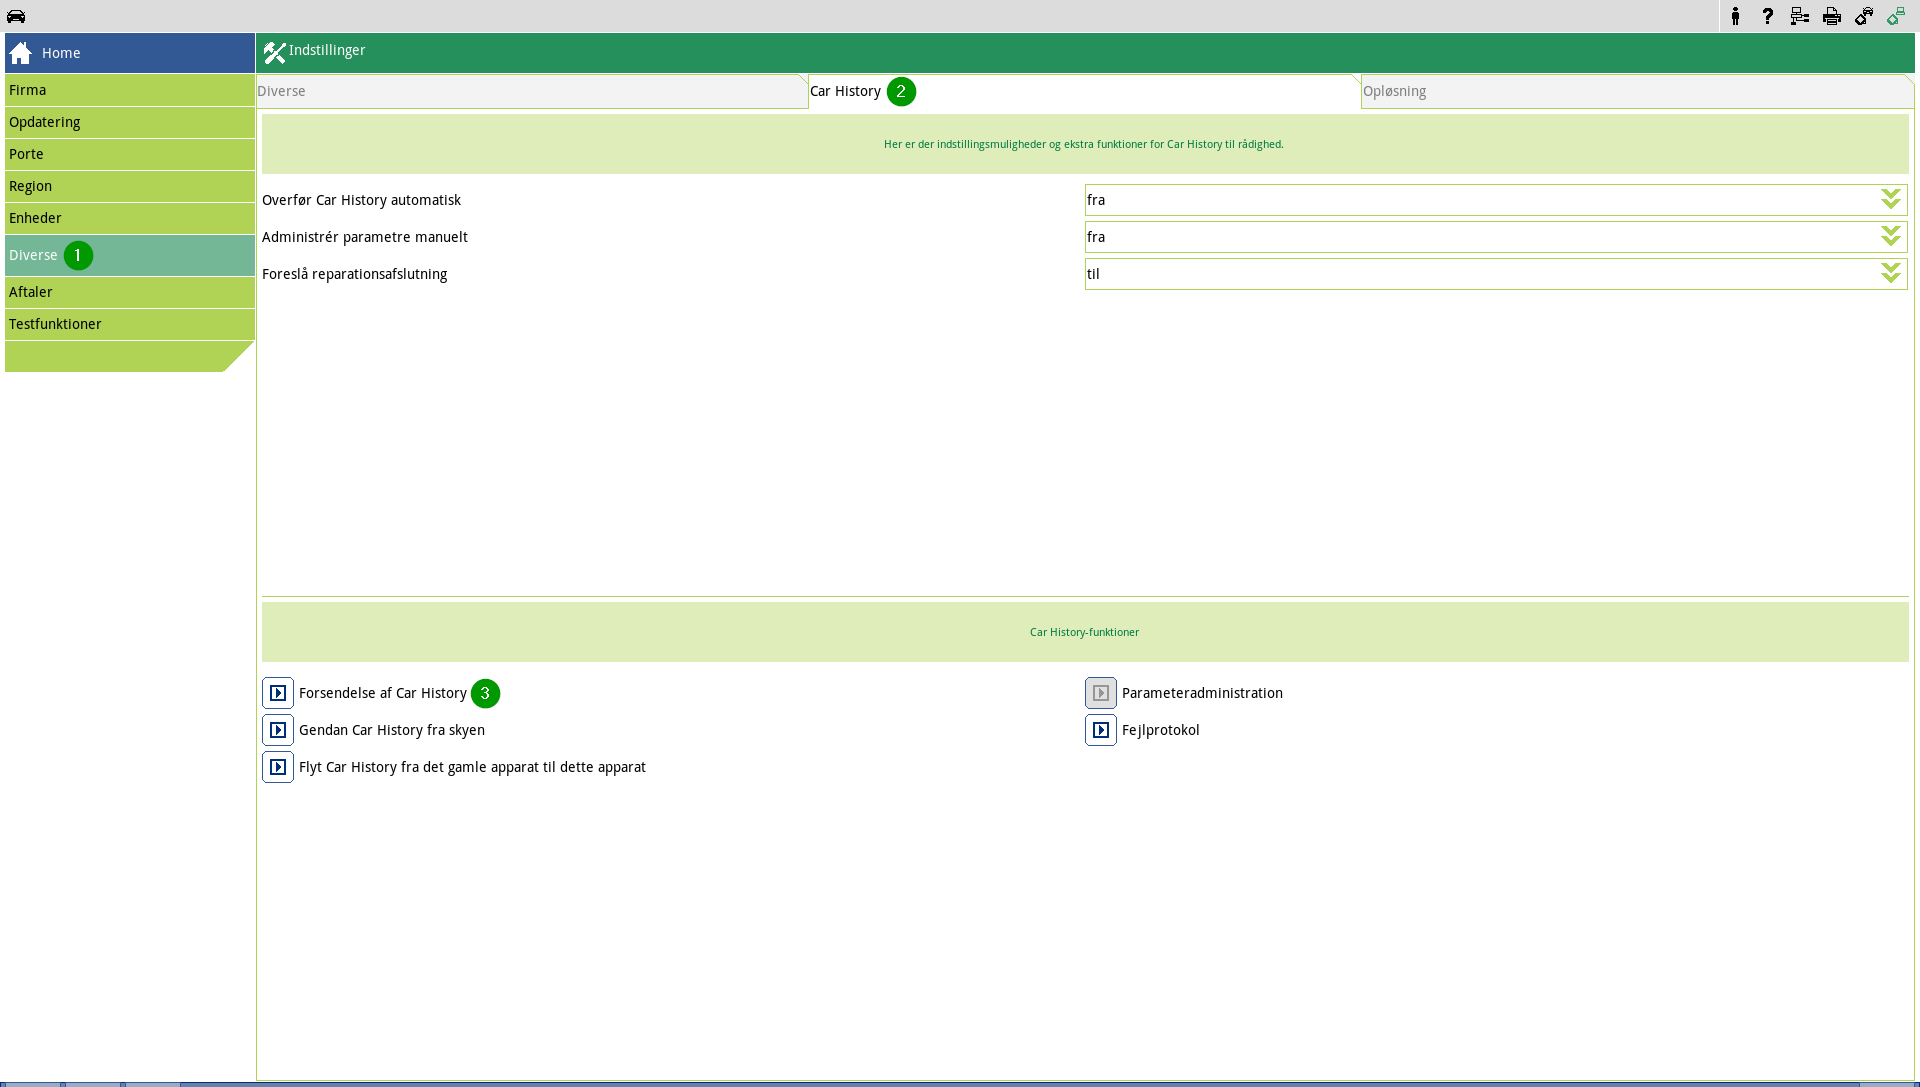Open the user profile person icon

point(1736,16)
